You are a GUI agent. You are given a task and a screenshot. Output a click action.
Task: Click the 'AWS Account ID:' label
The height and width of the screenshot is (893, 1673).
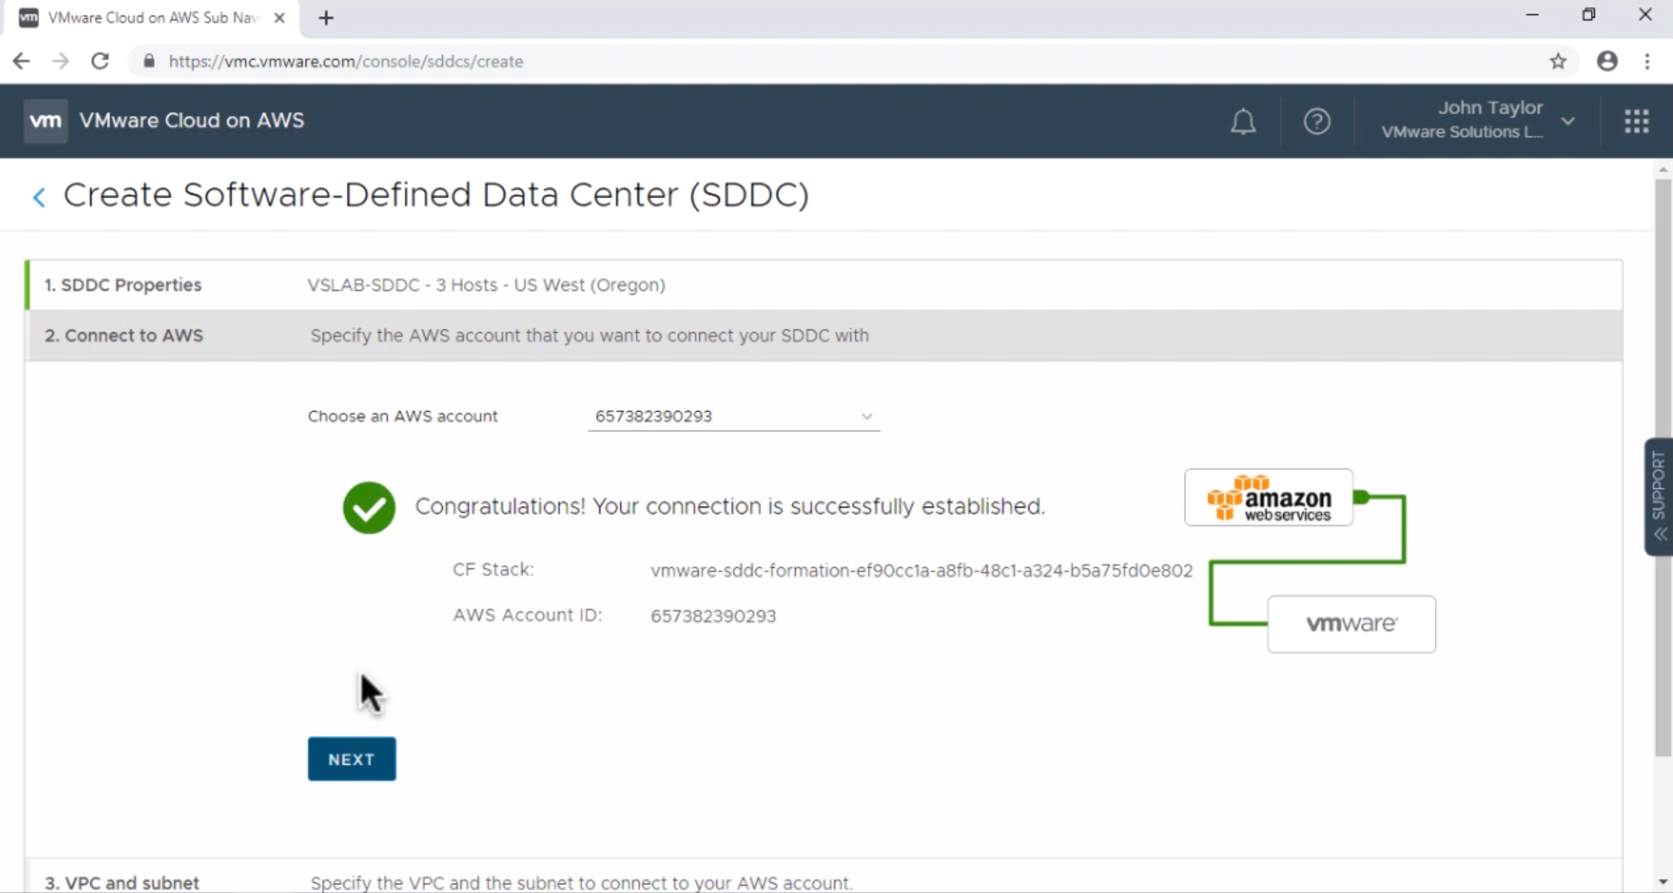point(527,615)
